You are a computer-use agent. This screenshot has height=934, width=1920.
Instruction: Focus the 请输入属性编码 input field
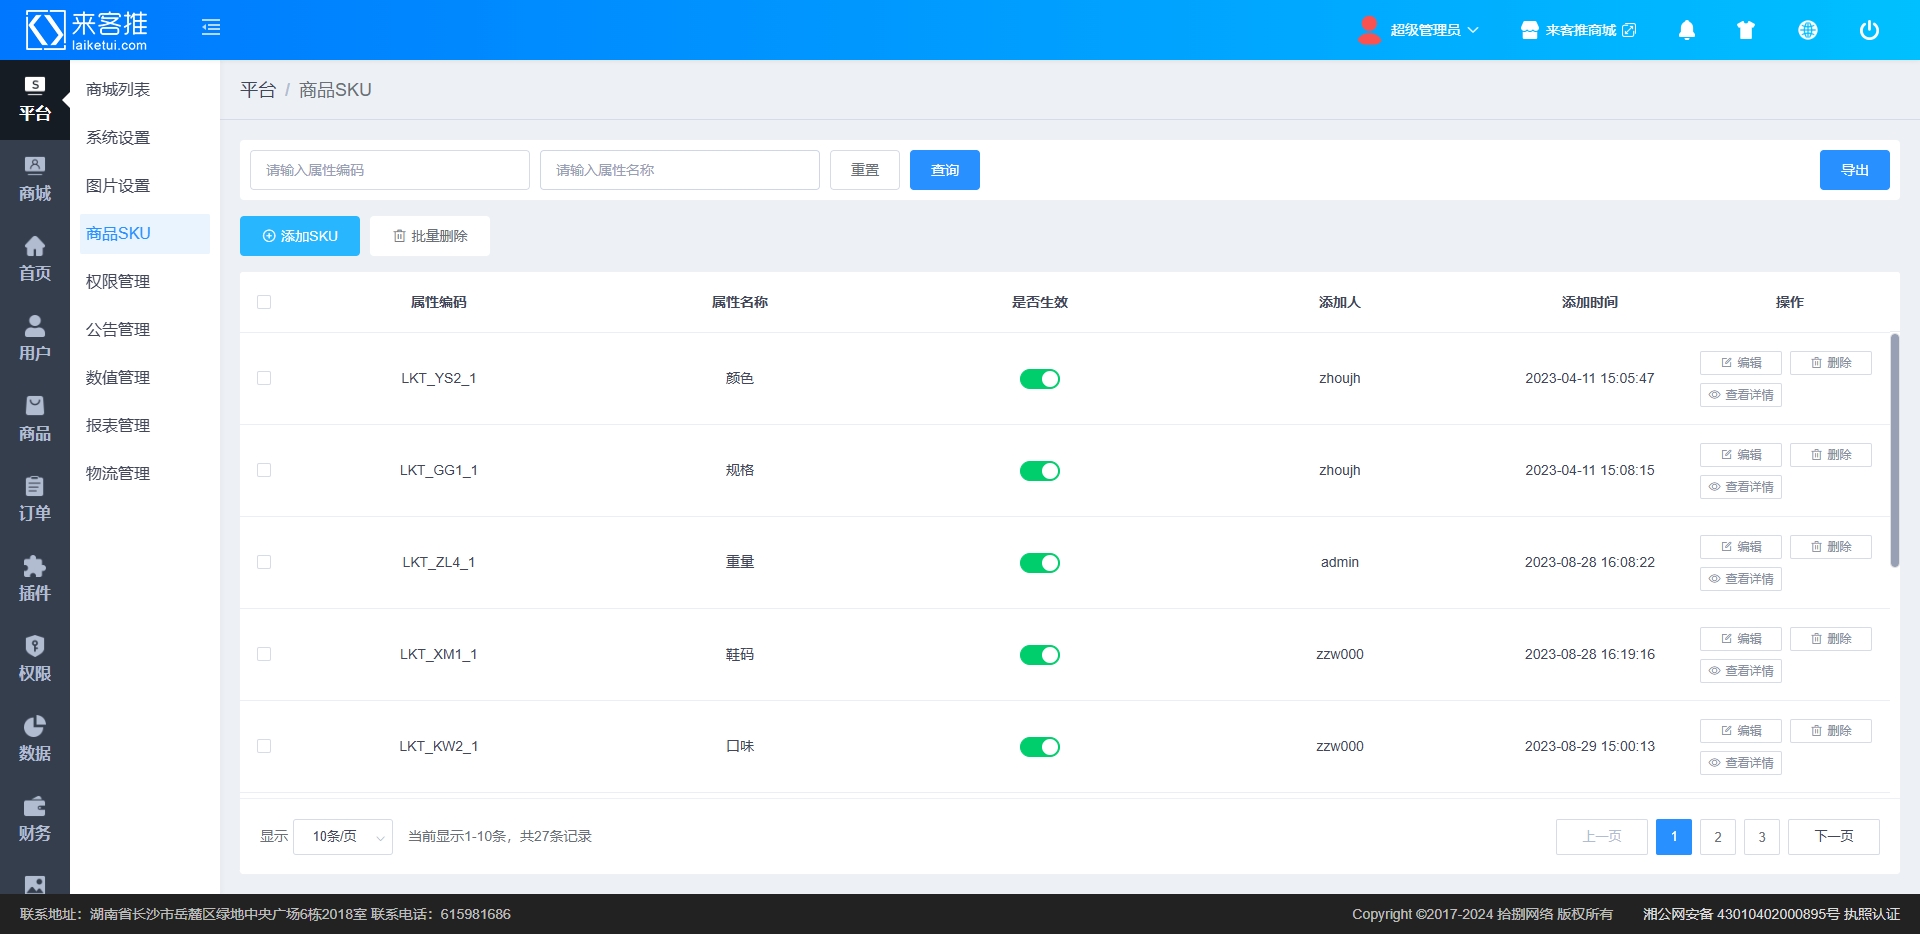389,170
